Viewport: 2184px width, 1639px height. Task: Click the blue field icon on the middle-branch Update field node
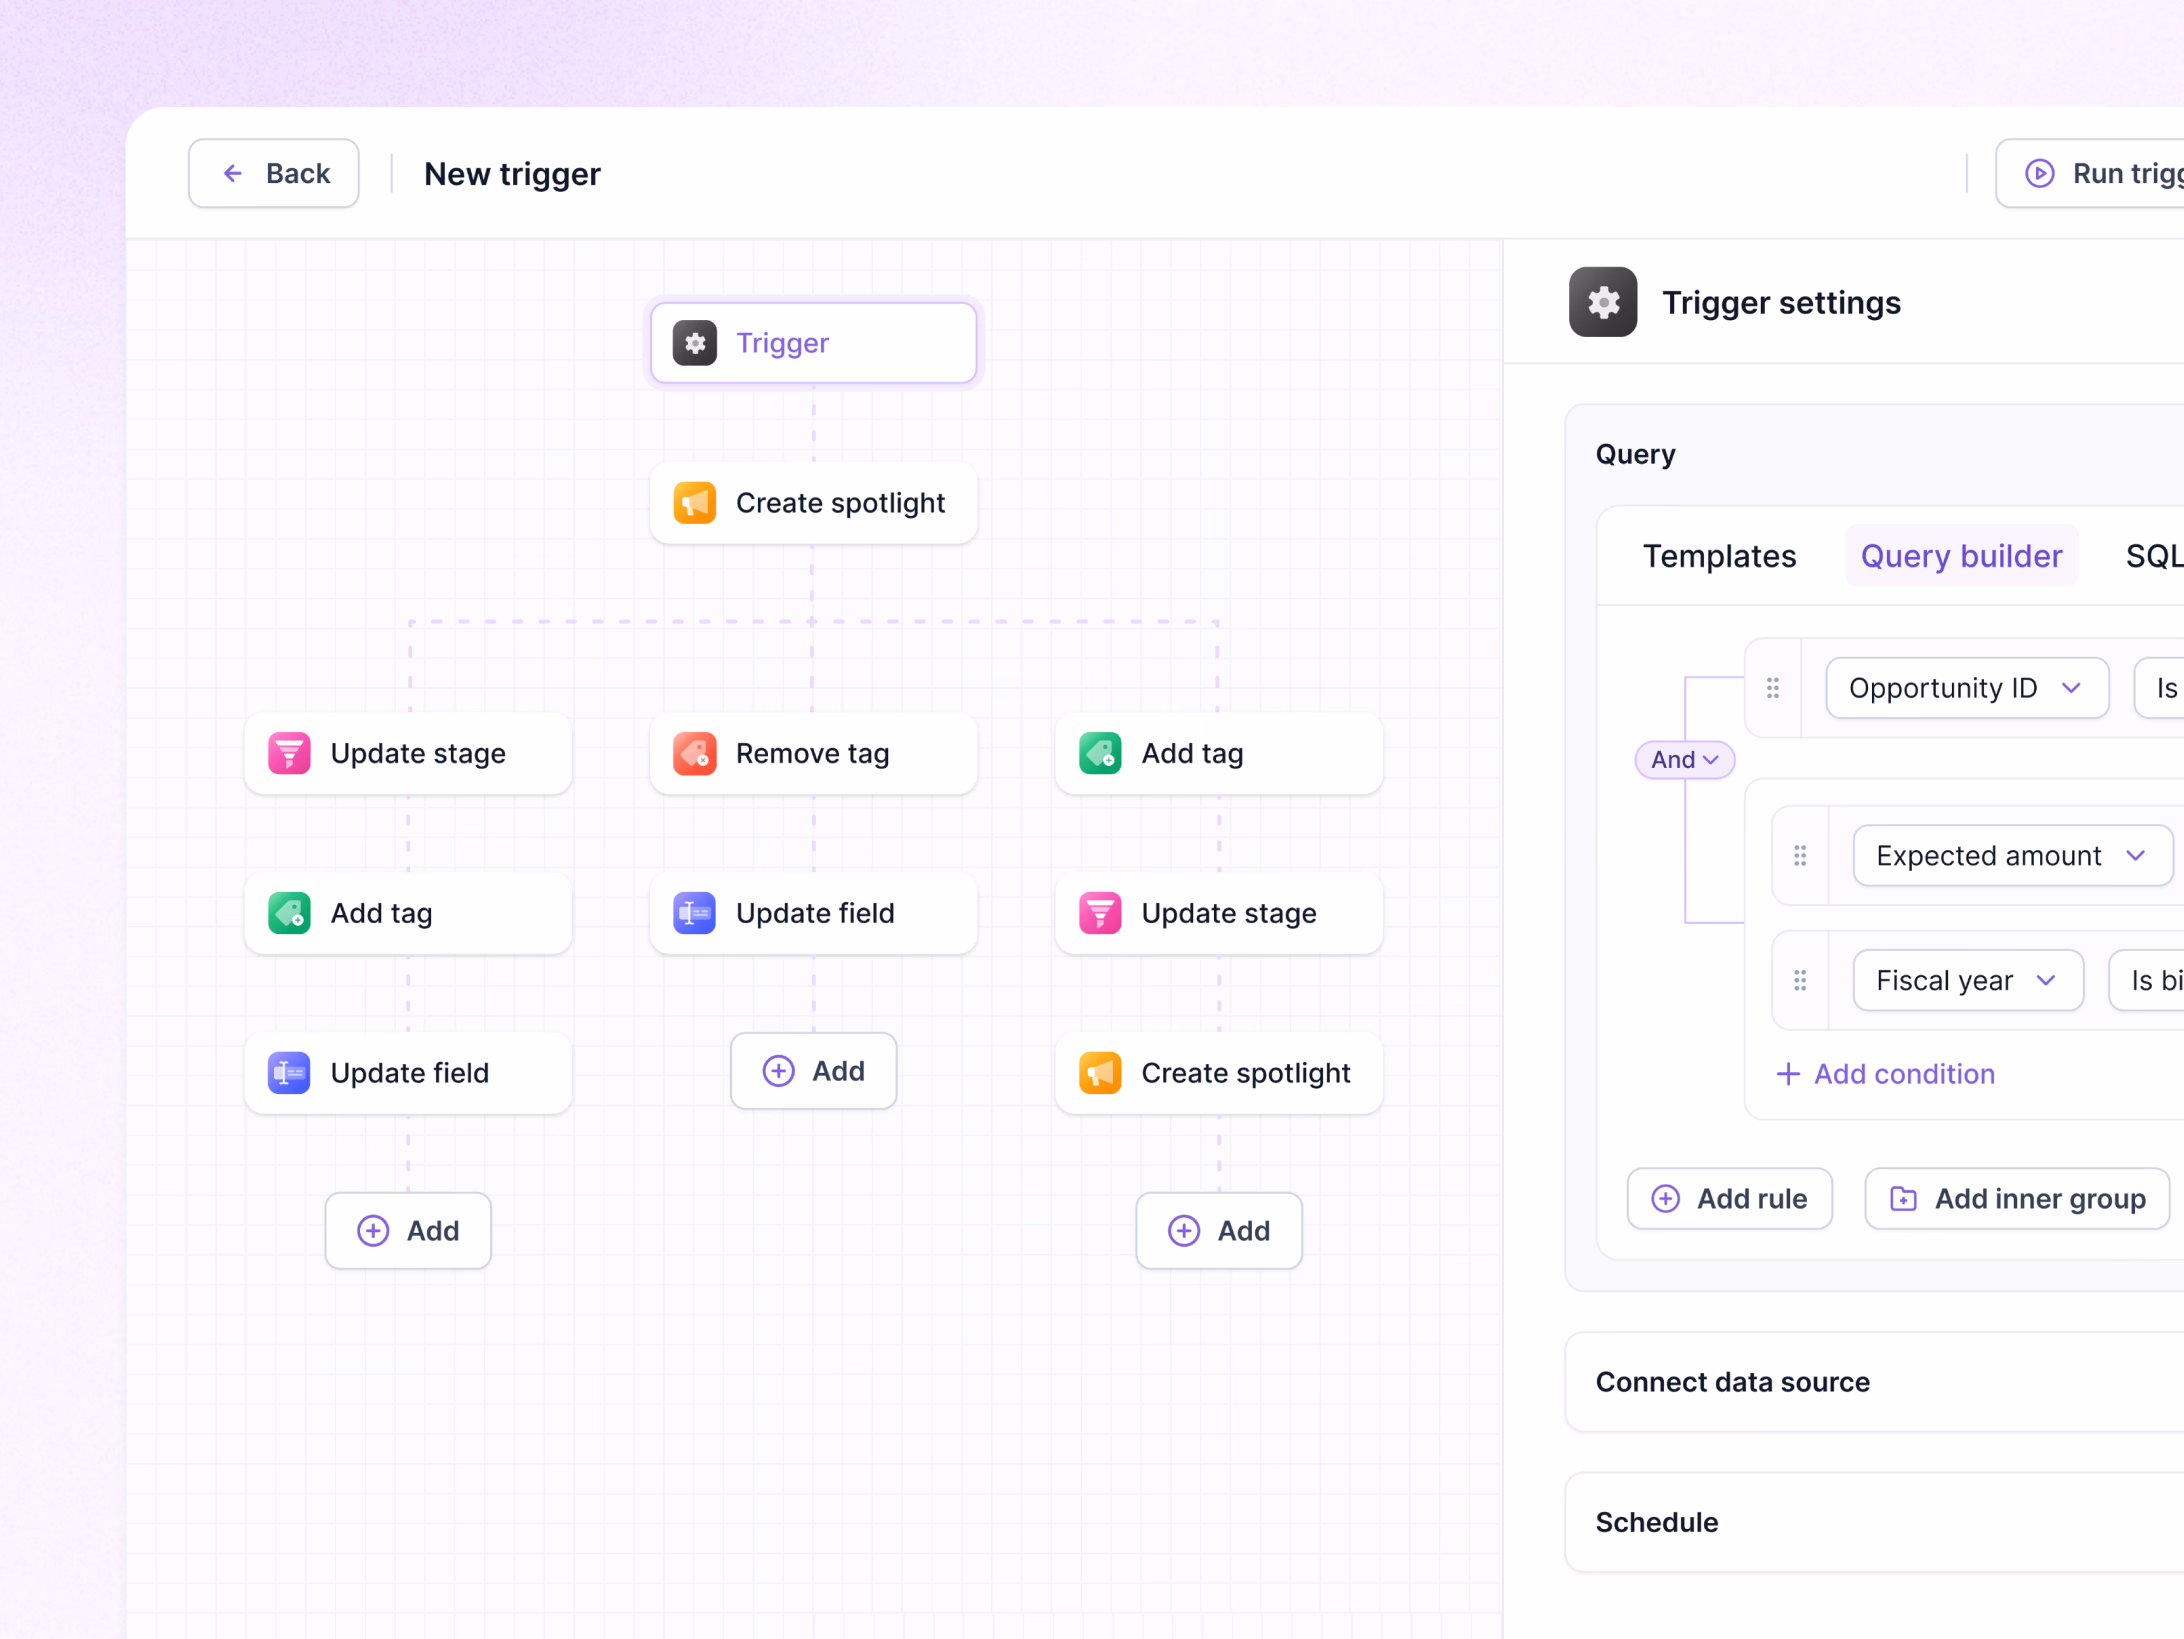pos(695,913)
